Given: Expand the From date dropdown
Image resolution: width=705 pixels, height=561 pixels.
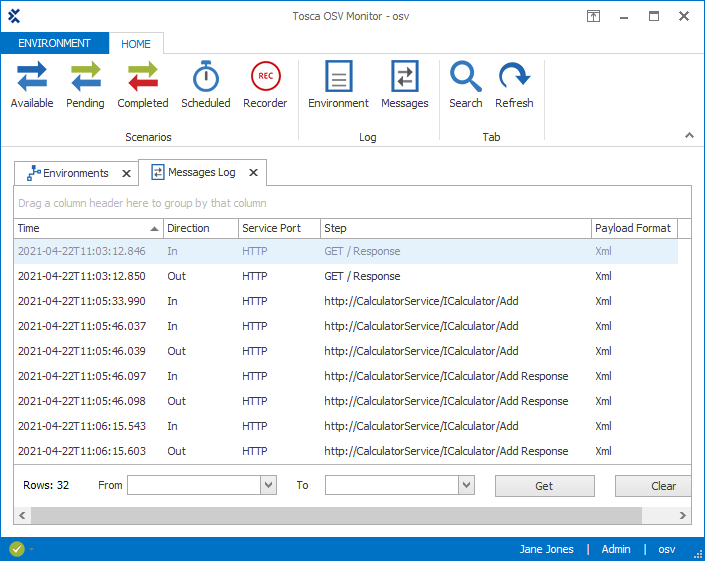Looking at the screenshot, I should [268, 485].
